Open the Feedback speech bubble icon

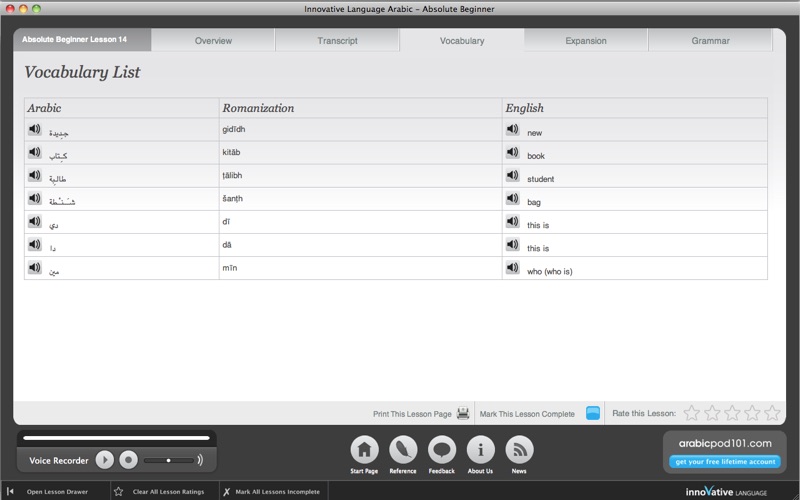click(442, 450)
